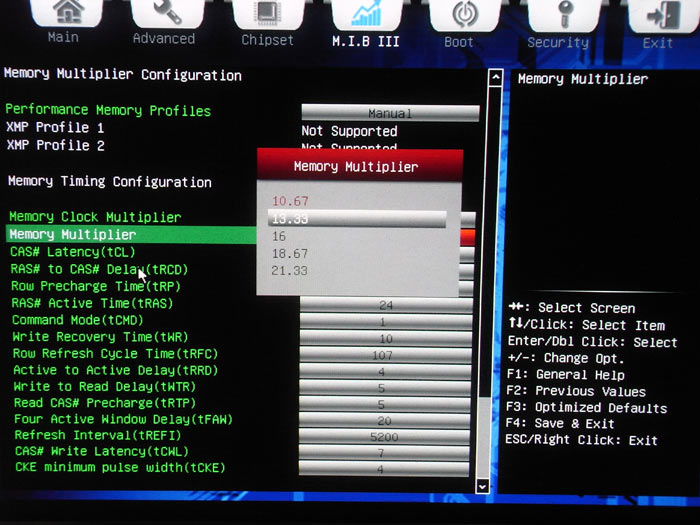This screenshot has height=525, width=700.
Task: Click the scrollbar up arrow
Action: click(x=496, y=78)
